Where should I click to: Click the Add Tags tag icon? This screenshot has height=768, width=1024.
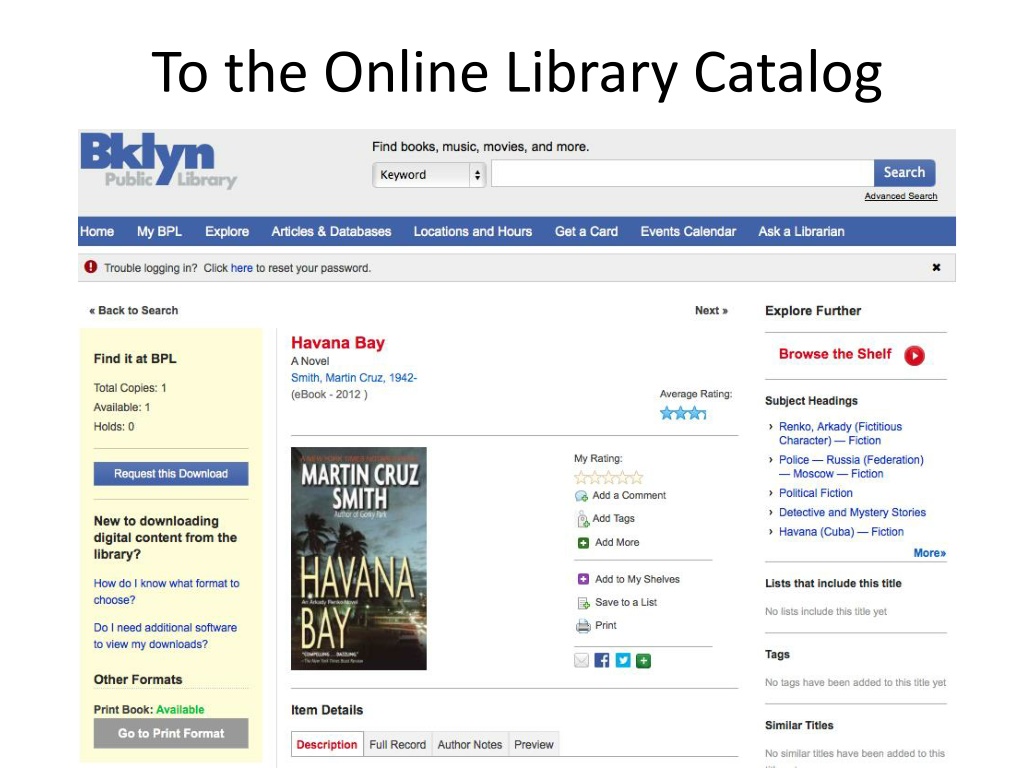[583, 519]
